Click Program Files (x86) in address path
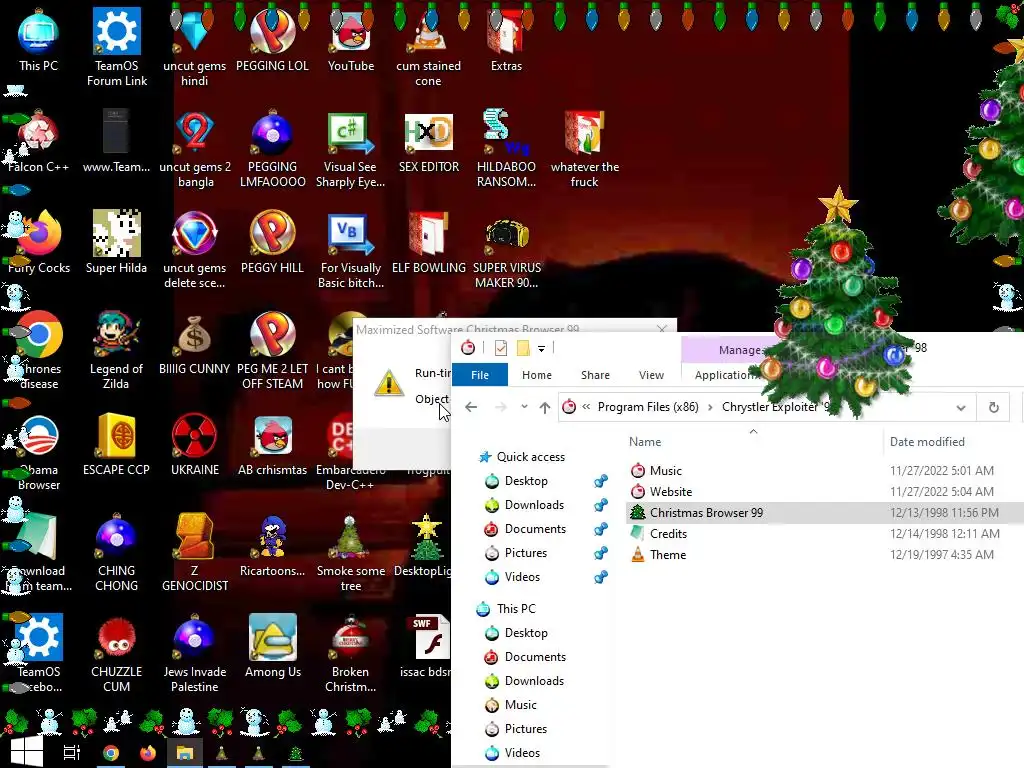 [648, 407]
